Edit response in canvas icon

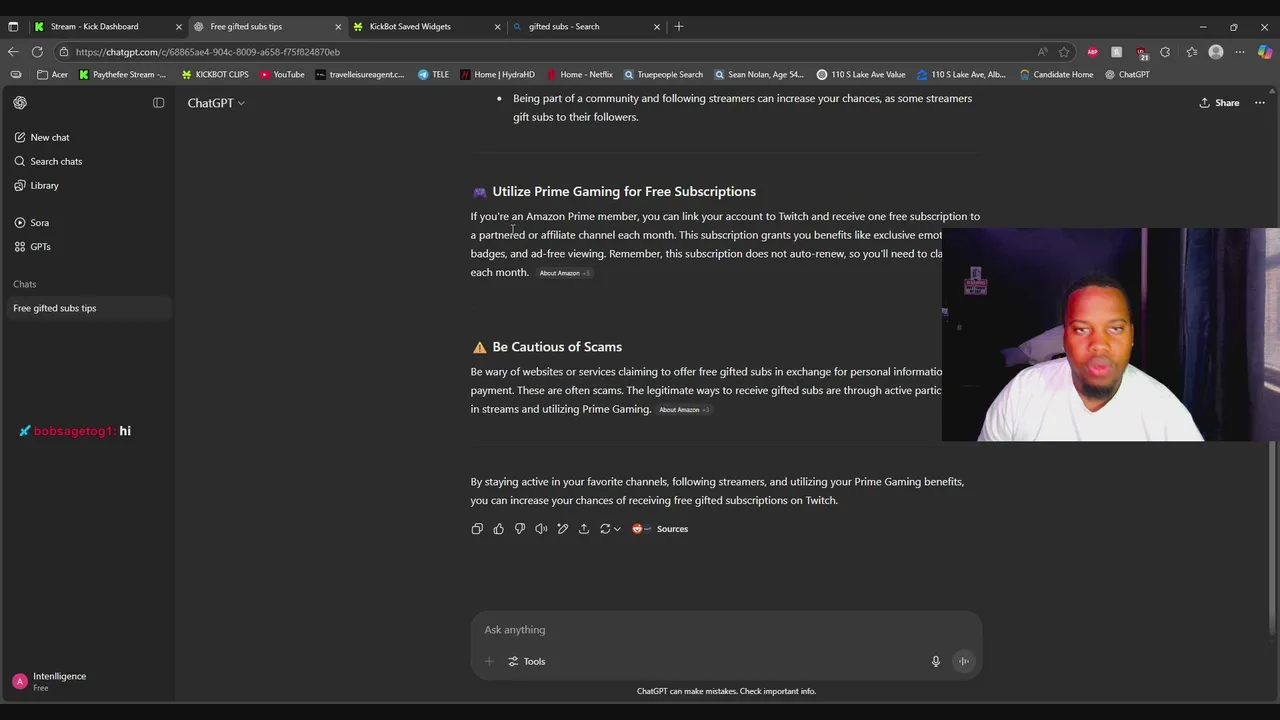point(562,529)
